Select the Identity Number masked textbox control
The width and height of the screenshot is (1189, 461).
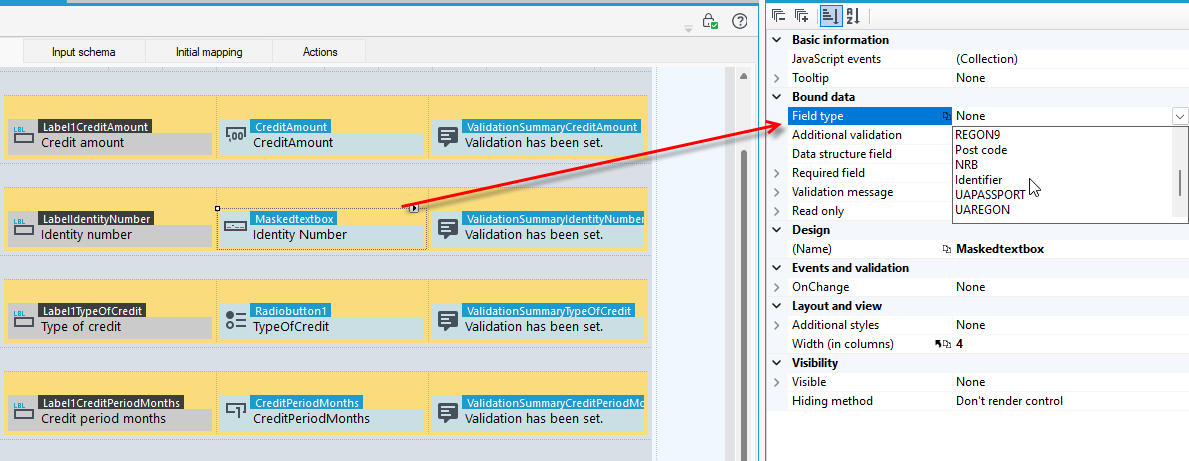(322, 227)
